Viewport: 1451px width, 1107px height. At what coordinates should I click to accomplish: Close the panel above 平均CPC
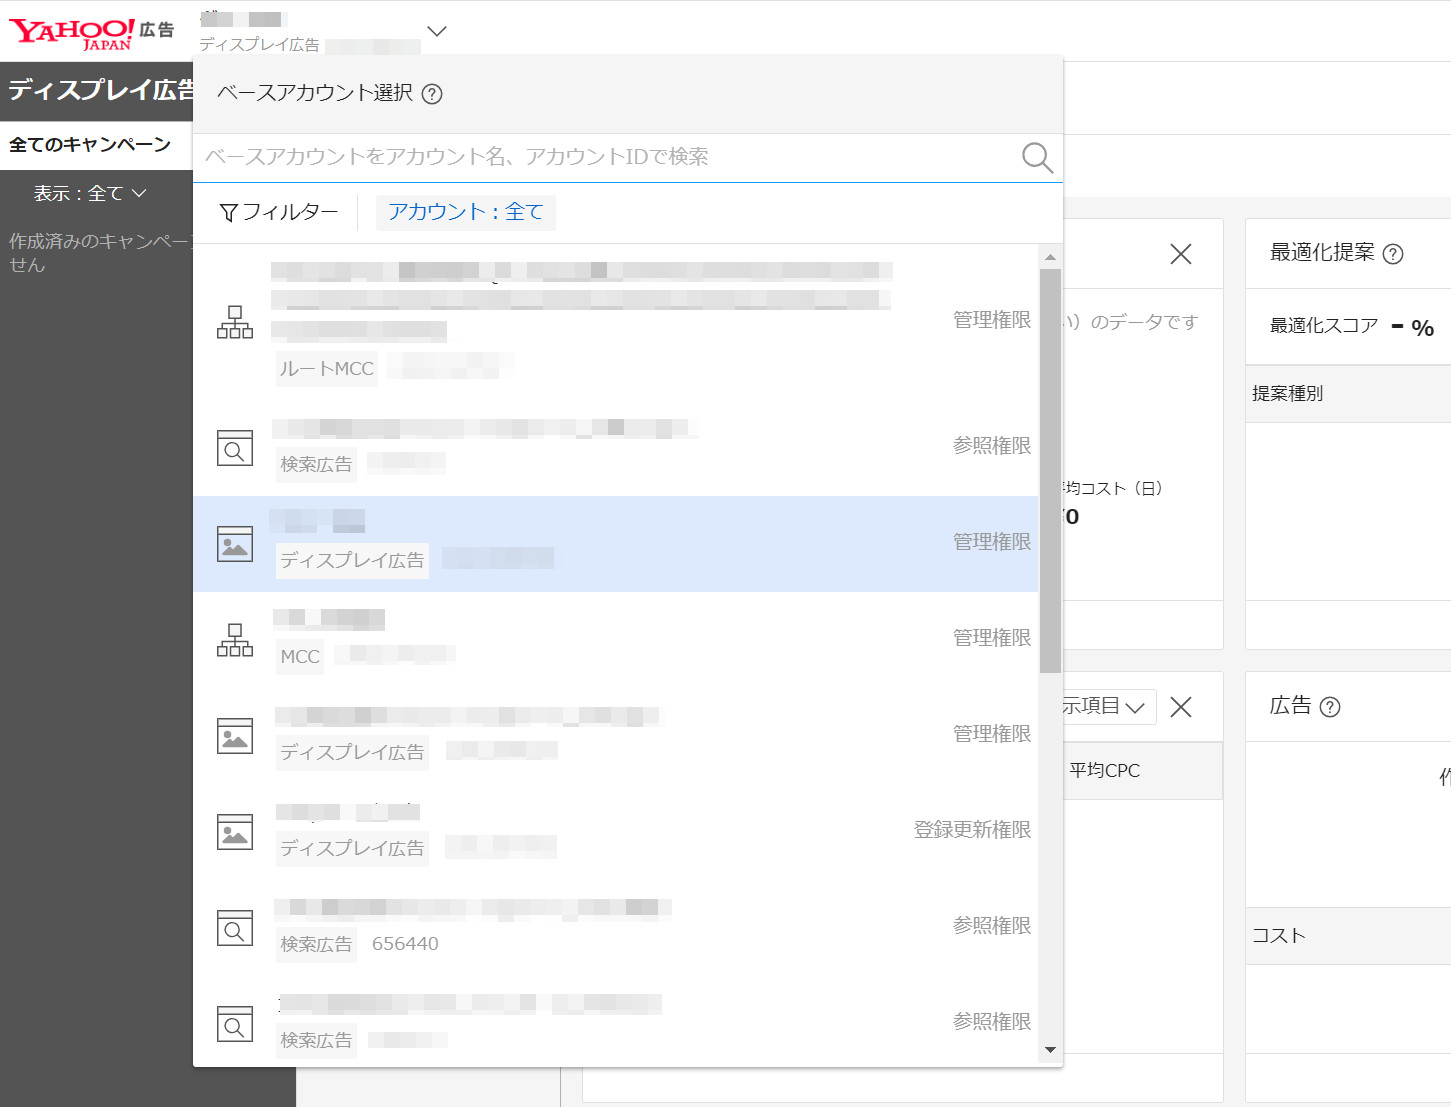click(1180, 707)
